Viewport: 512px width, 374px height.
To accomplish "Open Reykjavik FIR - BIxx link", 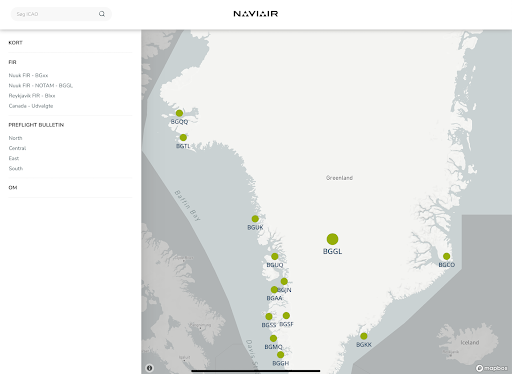I will 32,96.
